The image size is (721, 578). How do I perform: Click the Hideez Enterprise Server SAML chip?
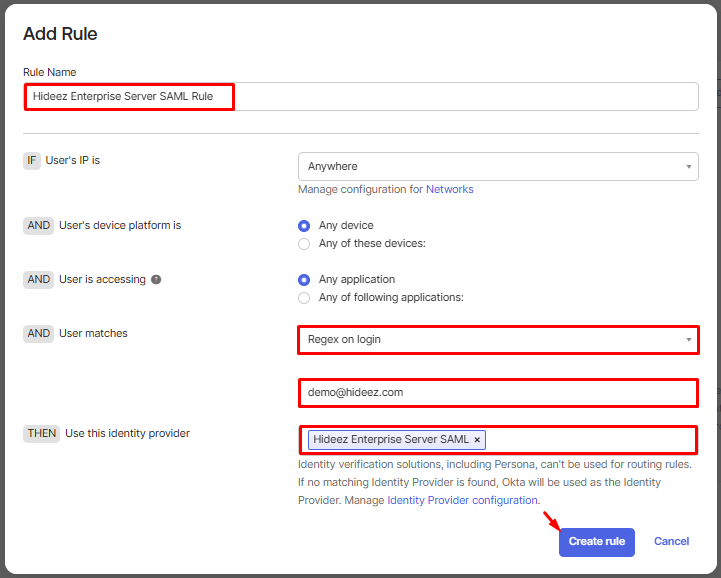(x=390, y=439)
